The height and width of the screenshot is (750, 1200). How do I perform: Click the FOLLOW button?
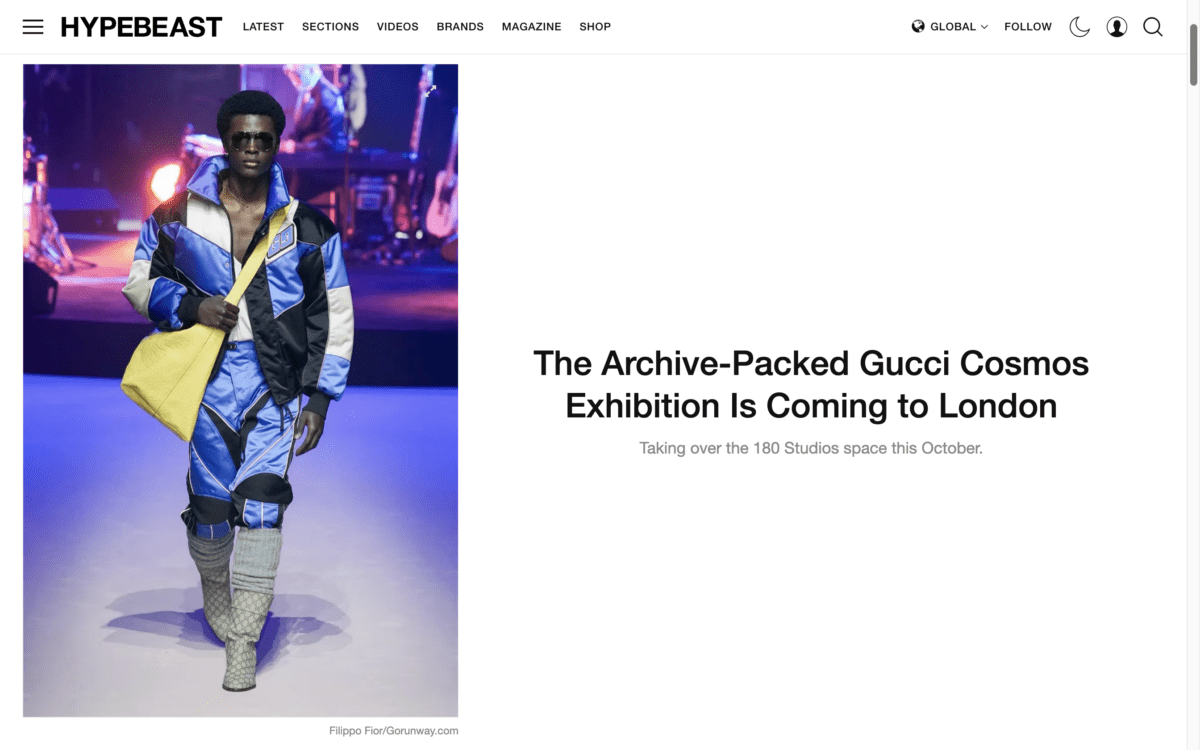point(1028,27)
